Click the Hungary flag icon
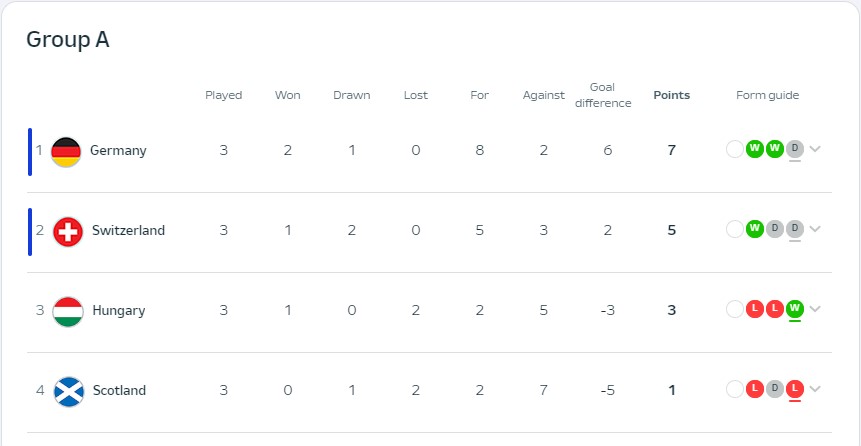The image size is (861, 446). 68,311
